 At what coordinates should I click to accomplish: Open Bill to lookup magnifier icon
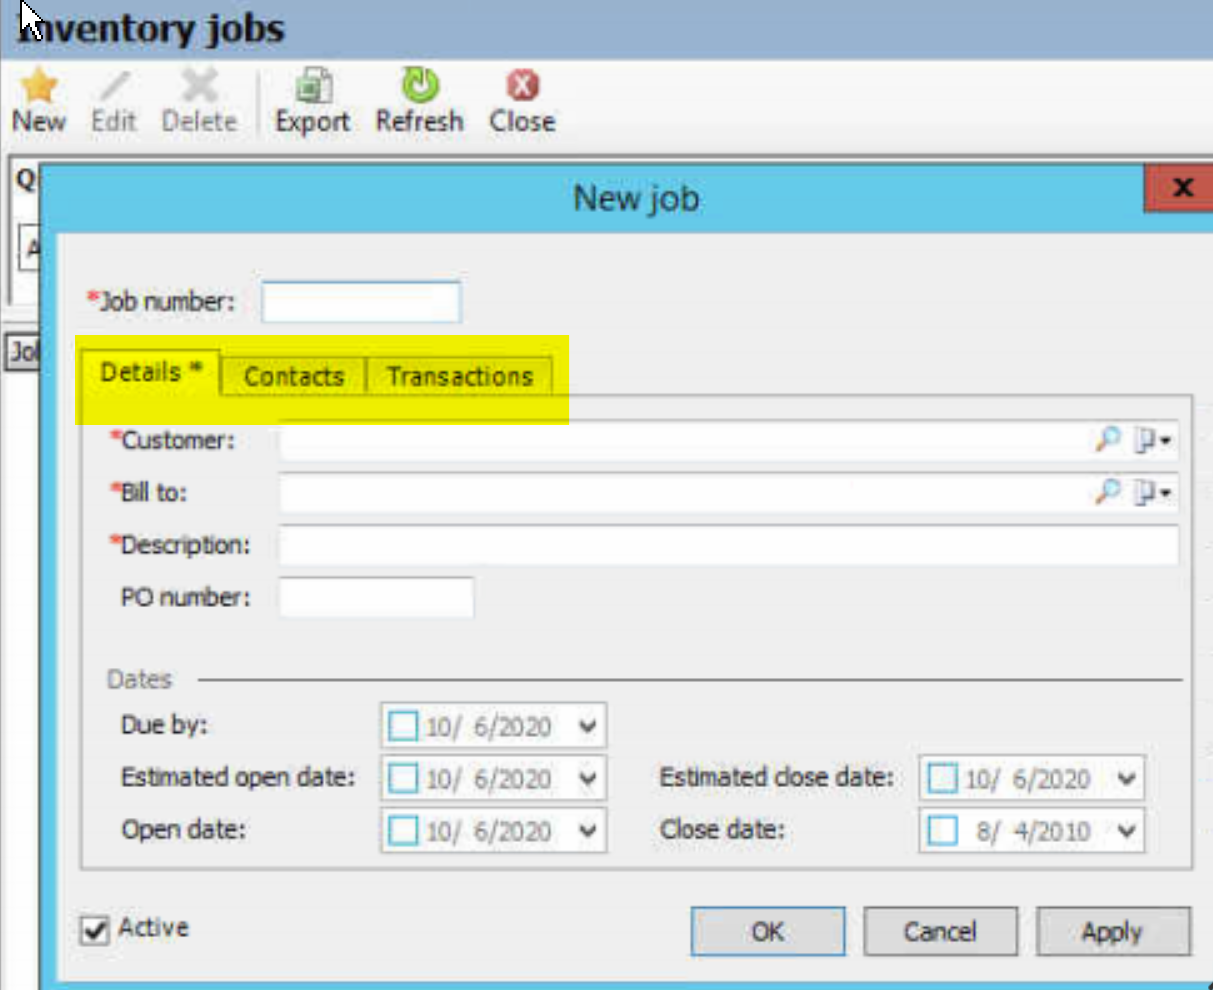1108,491
